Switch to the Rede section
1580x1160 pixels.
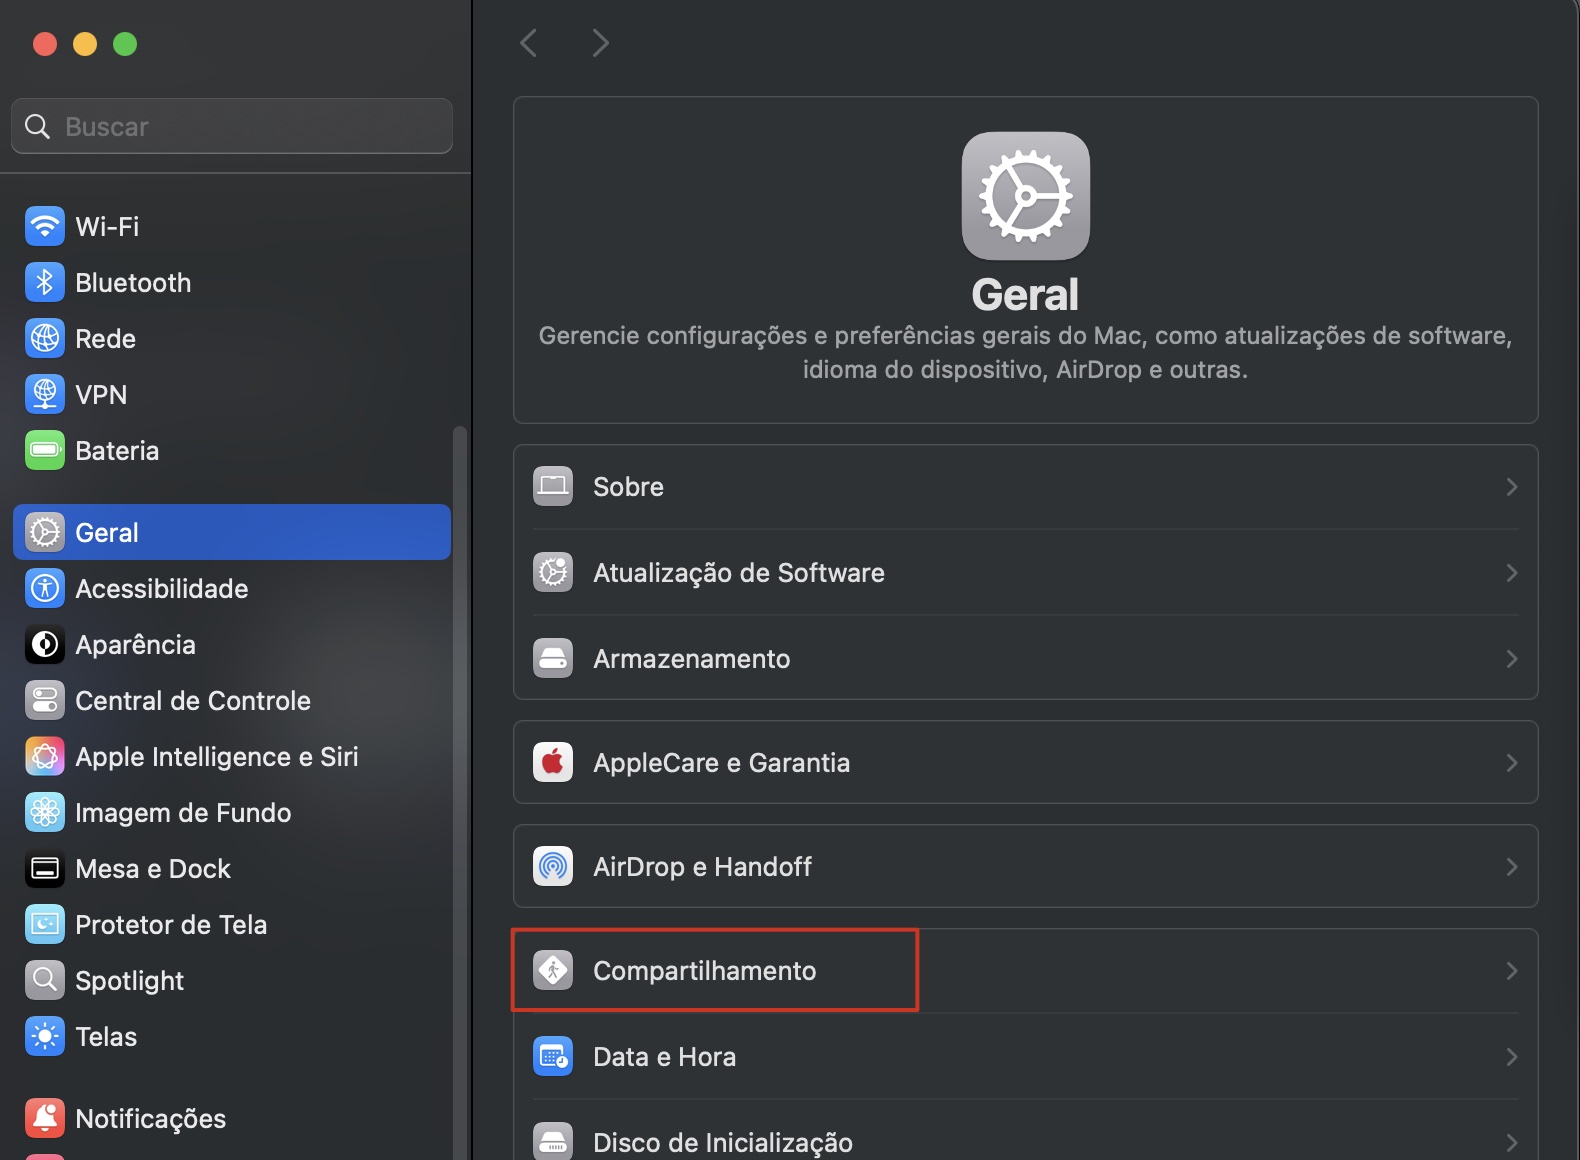(44, 338)
